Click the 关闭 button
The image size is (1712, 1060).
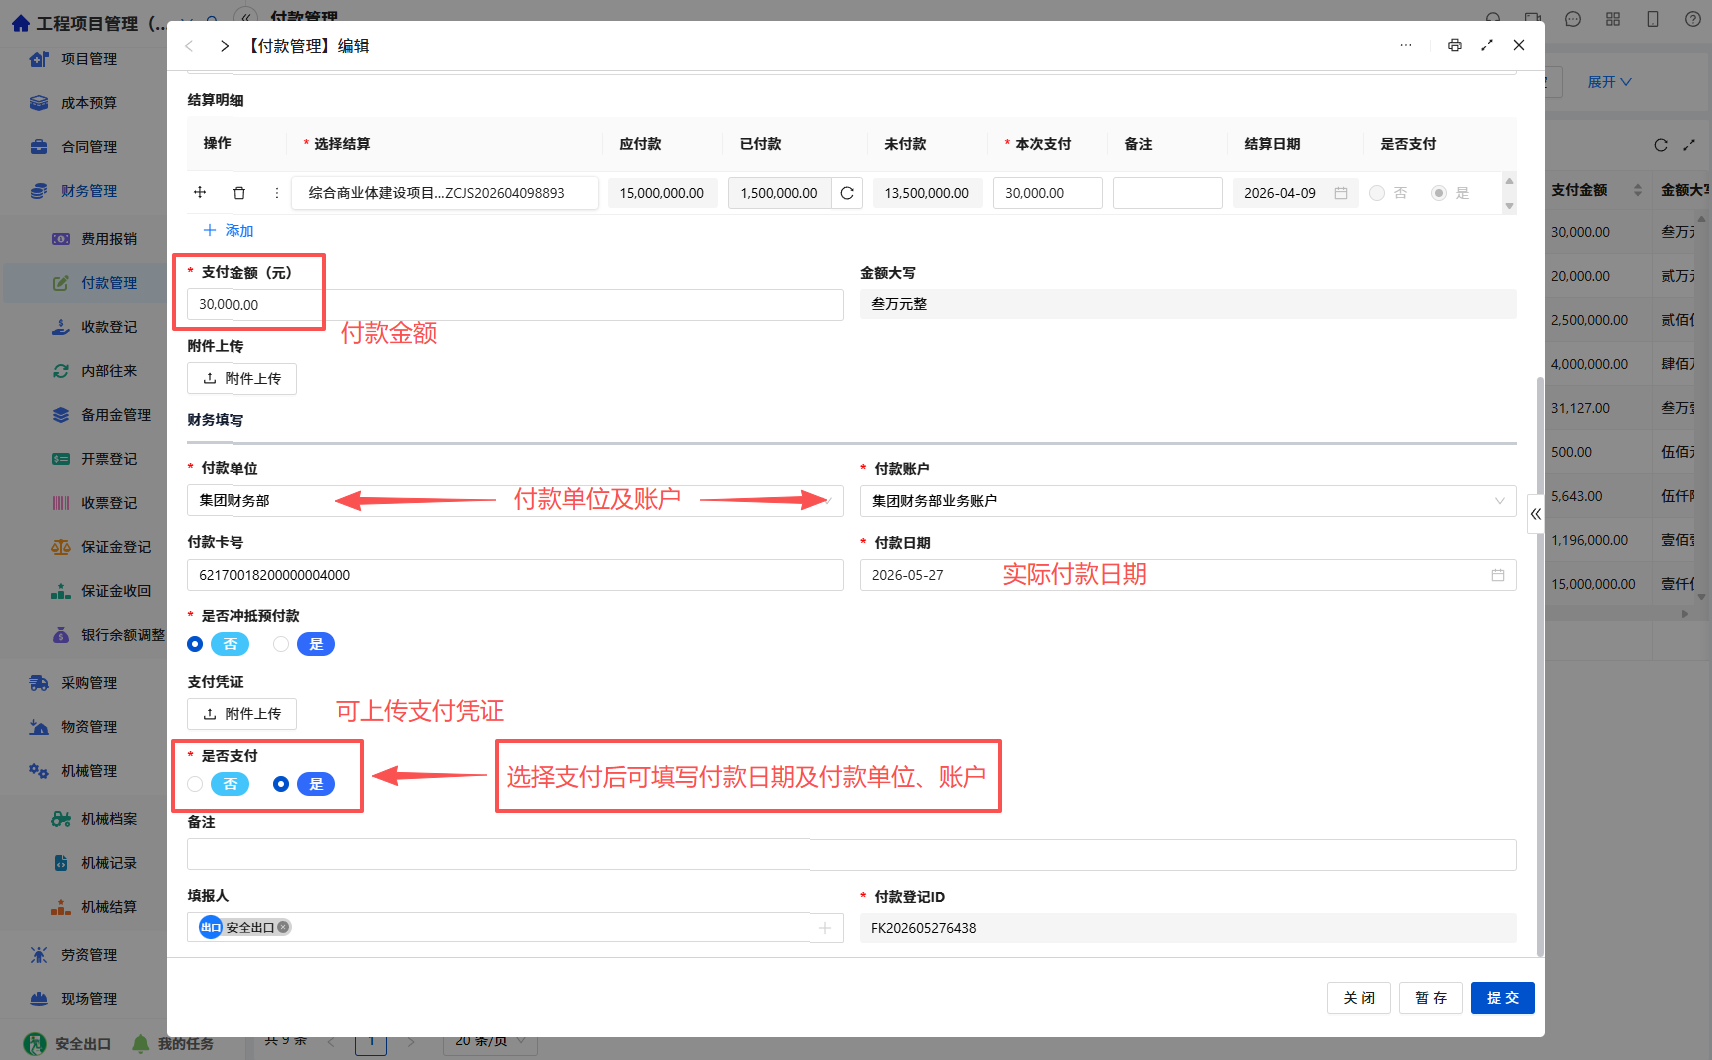coord(1359,998)
